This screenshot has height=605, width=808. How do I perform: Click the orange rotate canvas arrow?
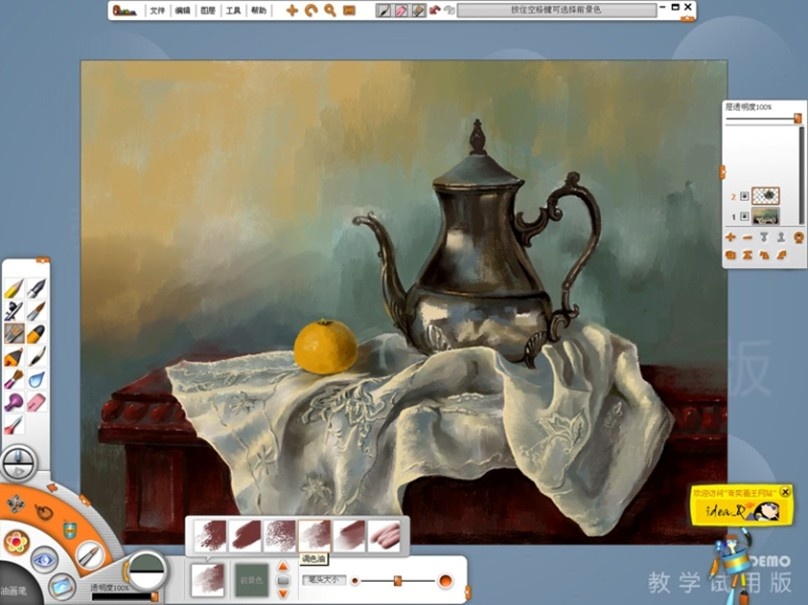[x=311, y=10]
